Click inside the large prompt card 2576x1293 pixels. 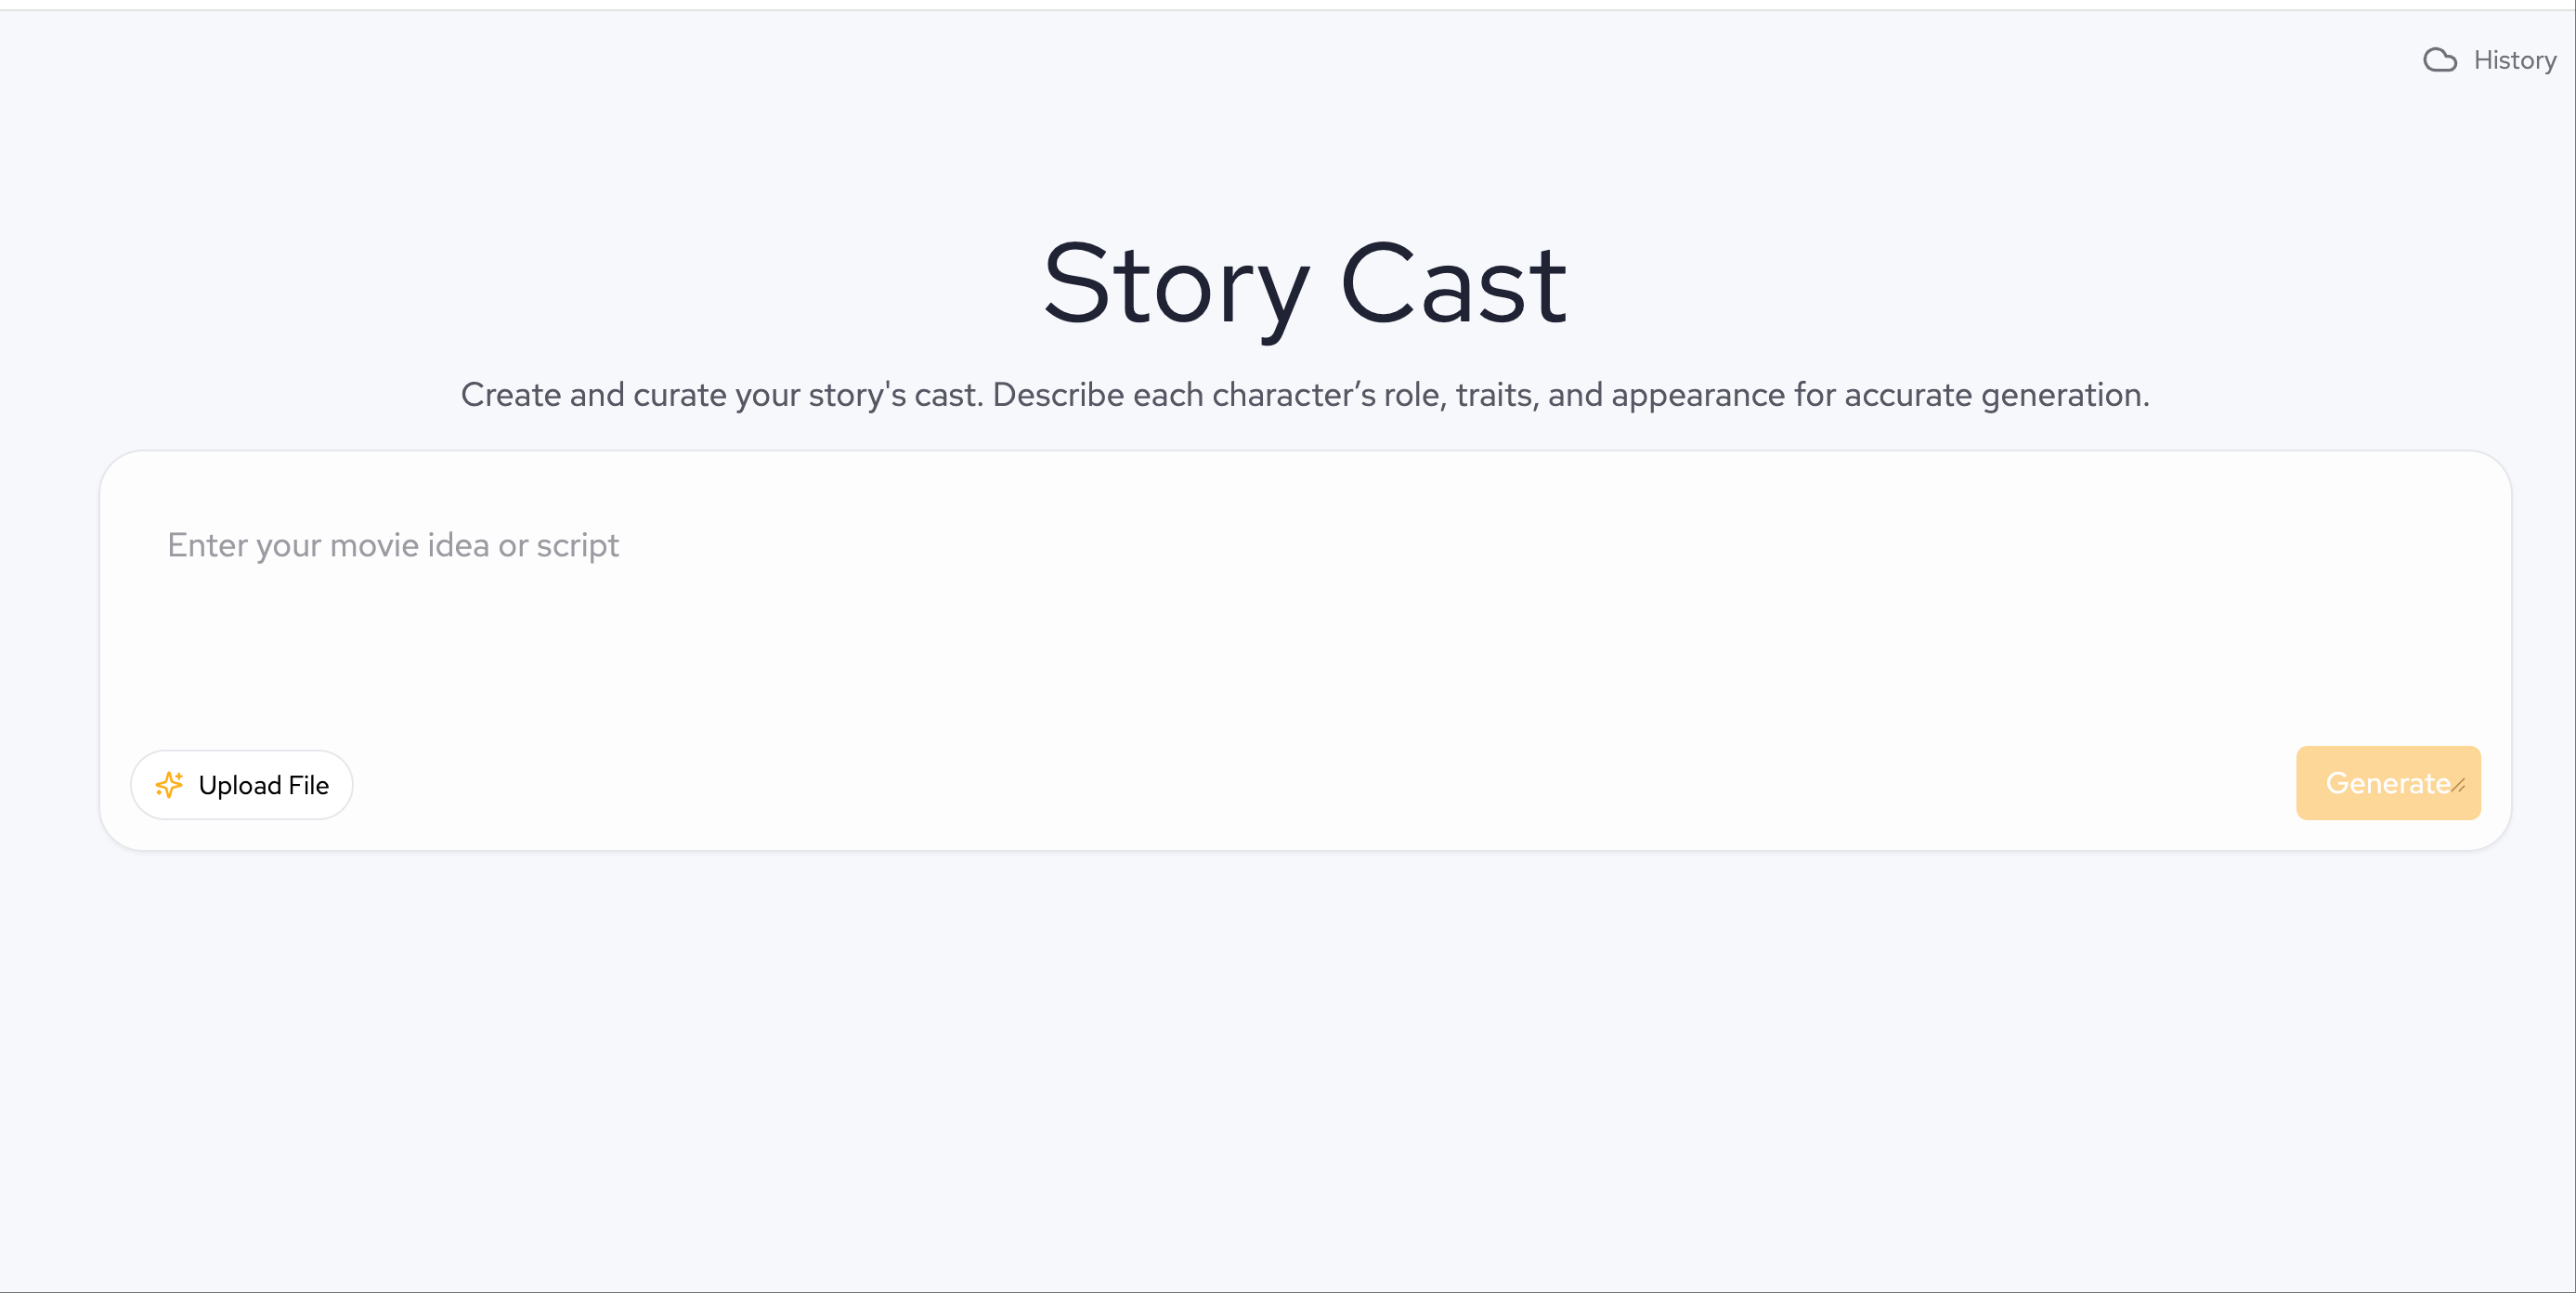coord(1288,650)
